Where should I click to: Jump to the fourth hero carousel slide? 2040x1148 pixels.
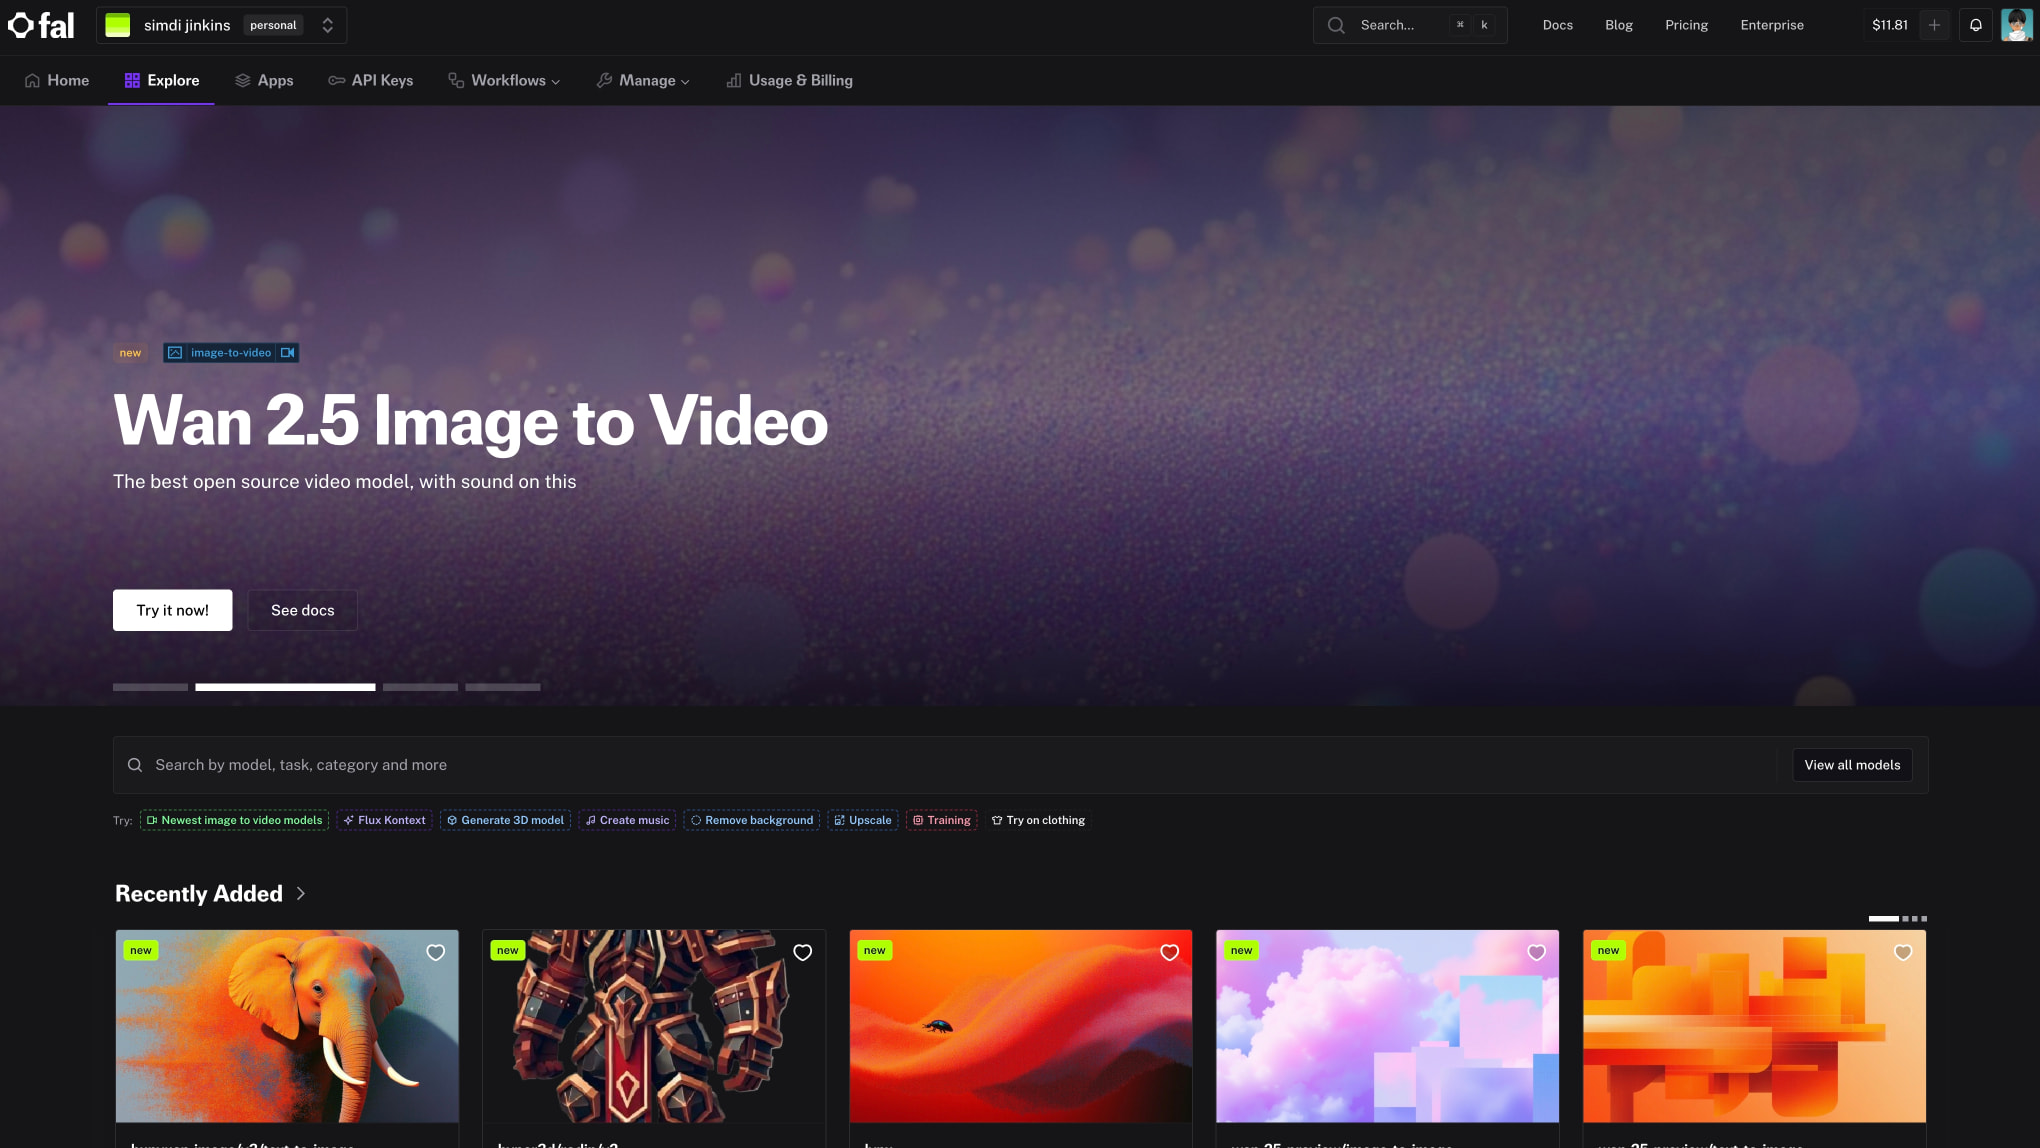click(503, 687)
